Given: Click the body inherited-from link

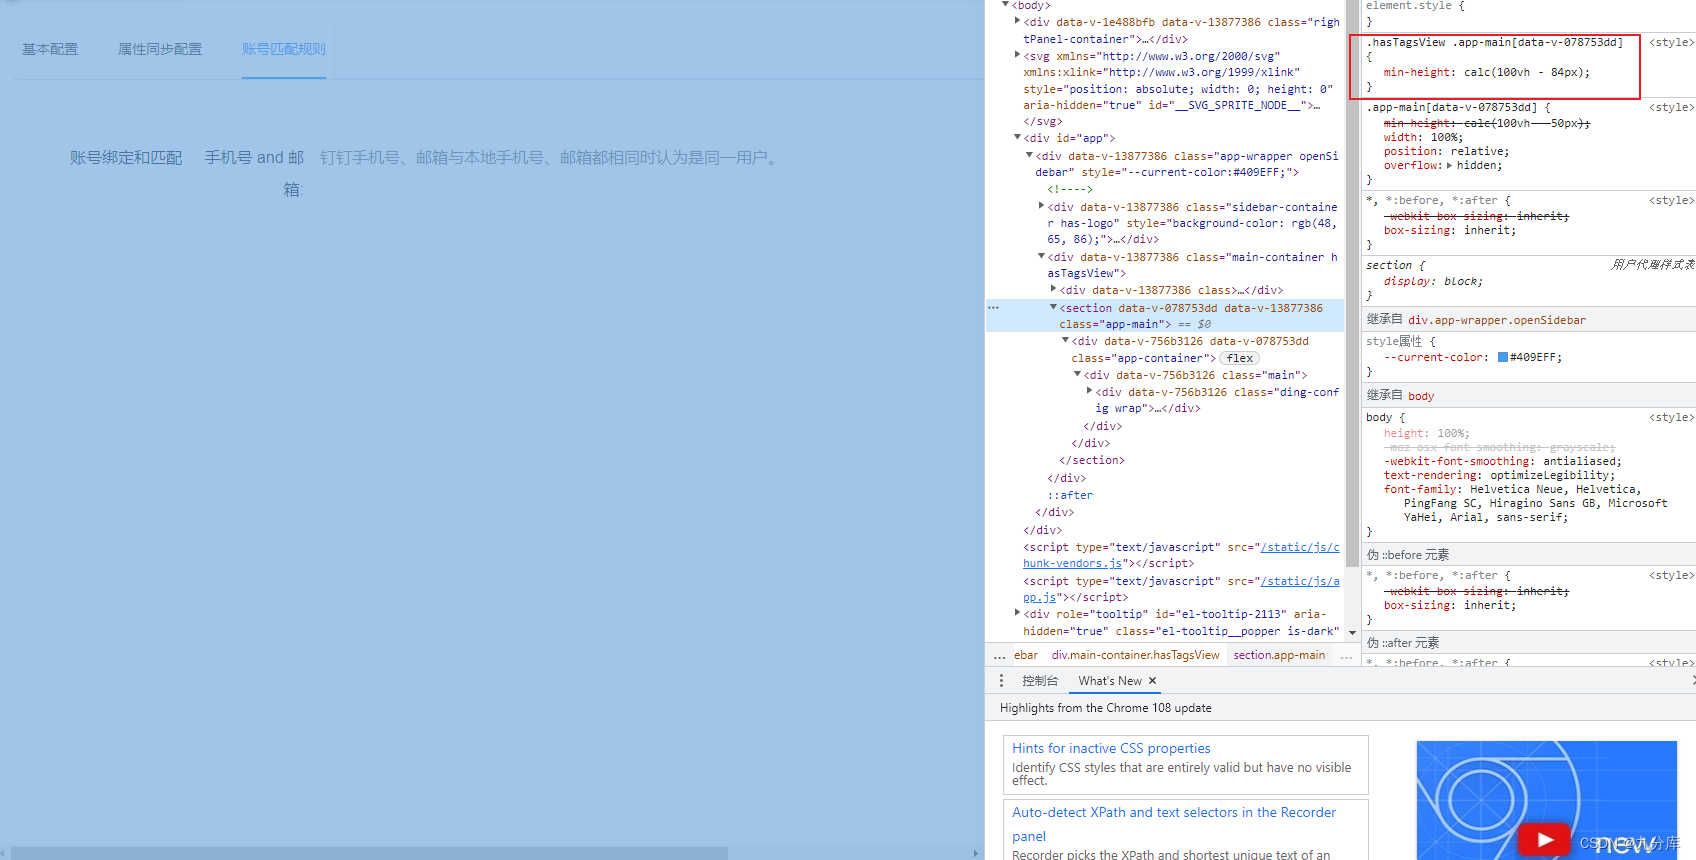Looking at the screenshot, I should (1421, 396).
